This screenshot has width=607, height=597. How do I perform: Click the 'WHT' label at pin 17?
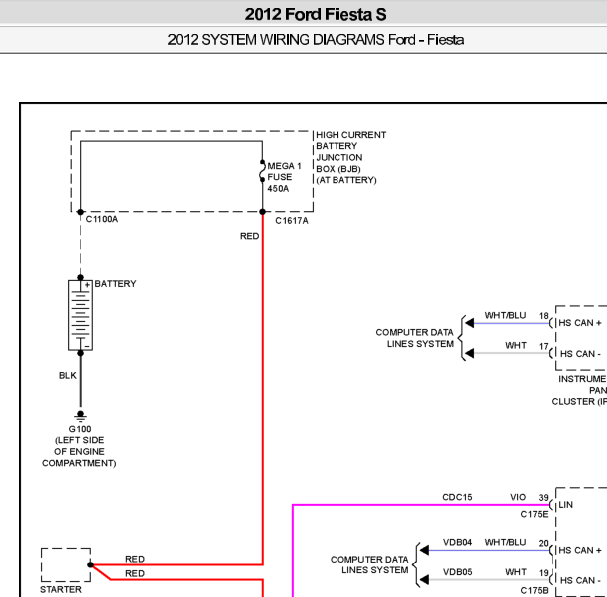(516, 345)
